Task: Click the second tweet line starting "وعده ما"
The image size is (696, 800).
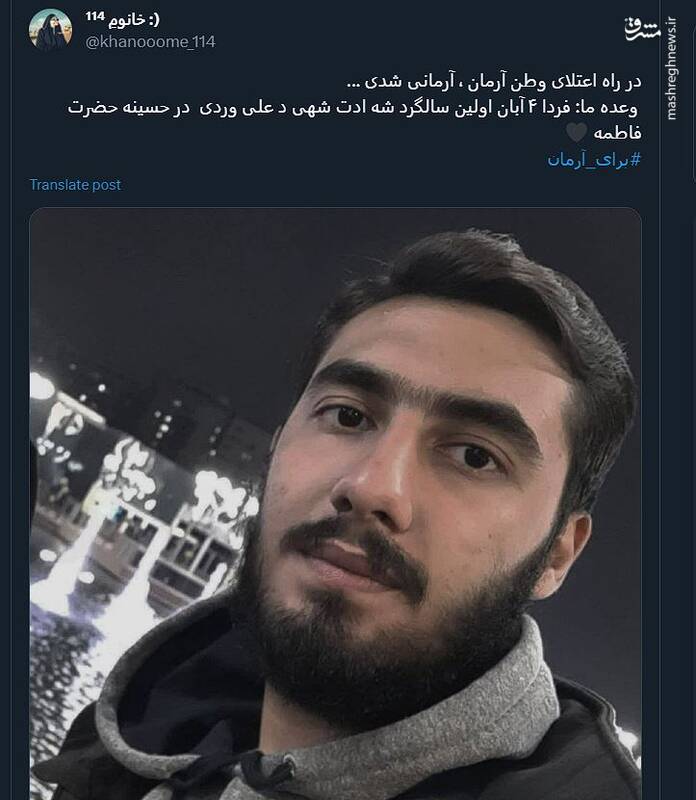Action: pyautogui.click(x=352, y=108)
